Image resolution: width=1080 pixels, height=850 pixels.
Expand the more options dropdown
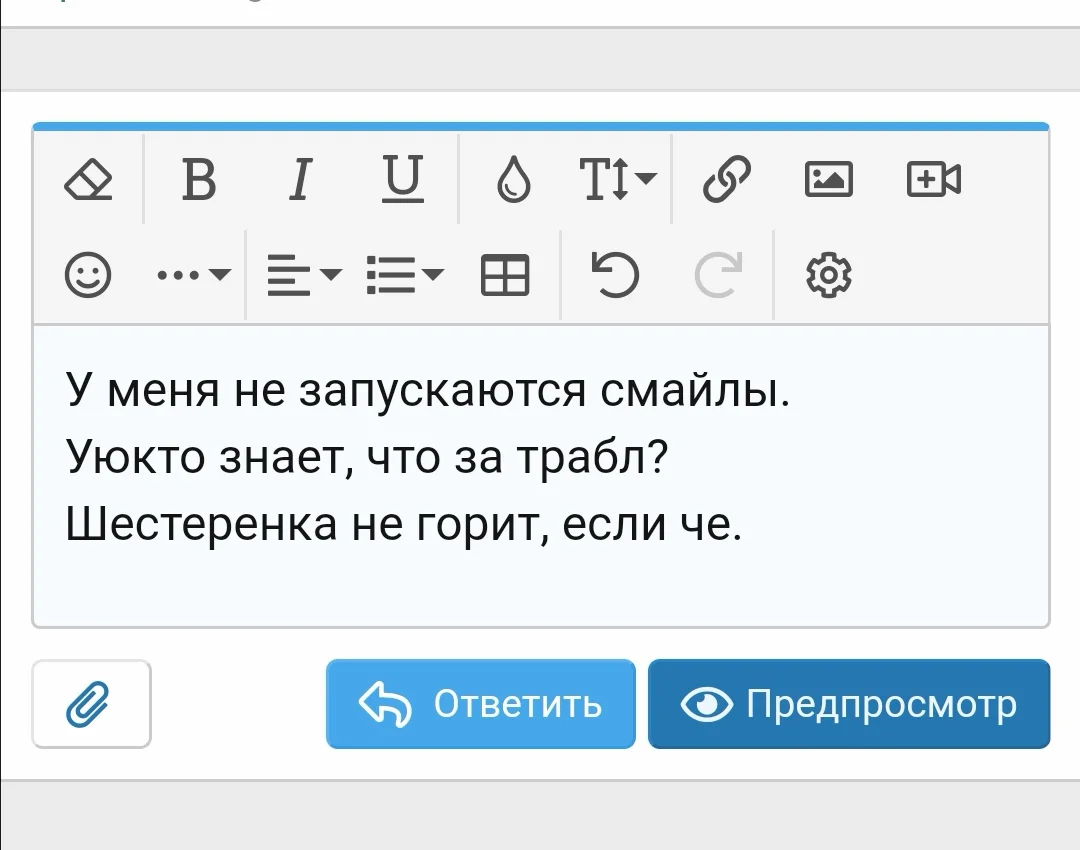[x=190, y=275]
